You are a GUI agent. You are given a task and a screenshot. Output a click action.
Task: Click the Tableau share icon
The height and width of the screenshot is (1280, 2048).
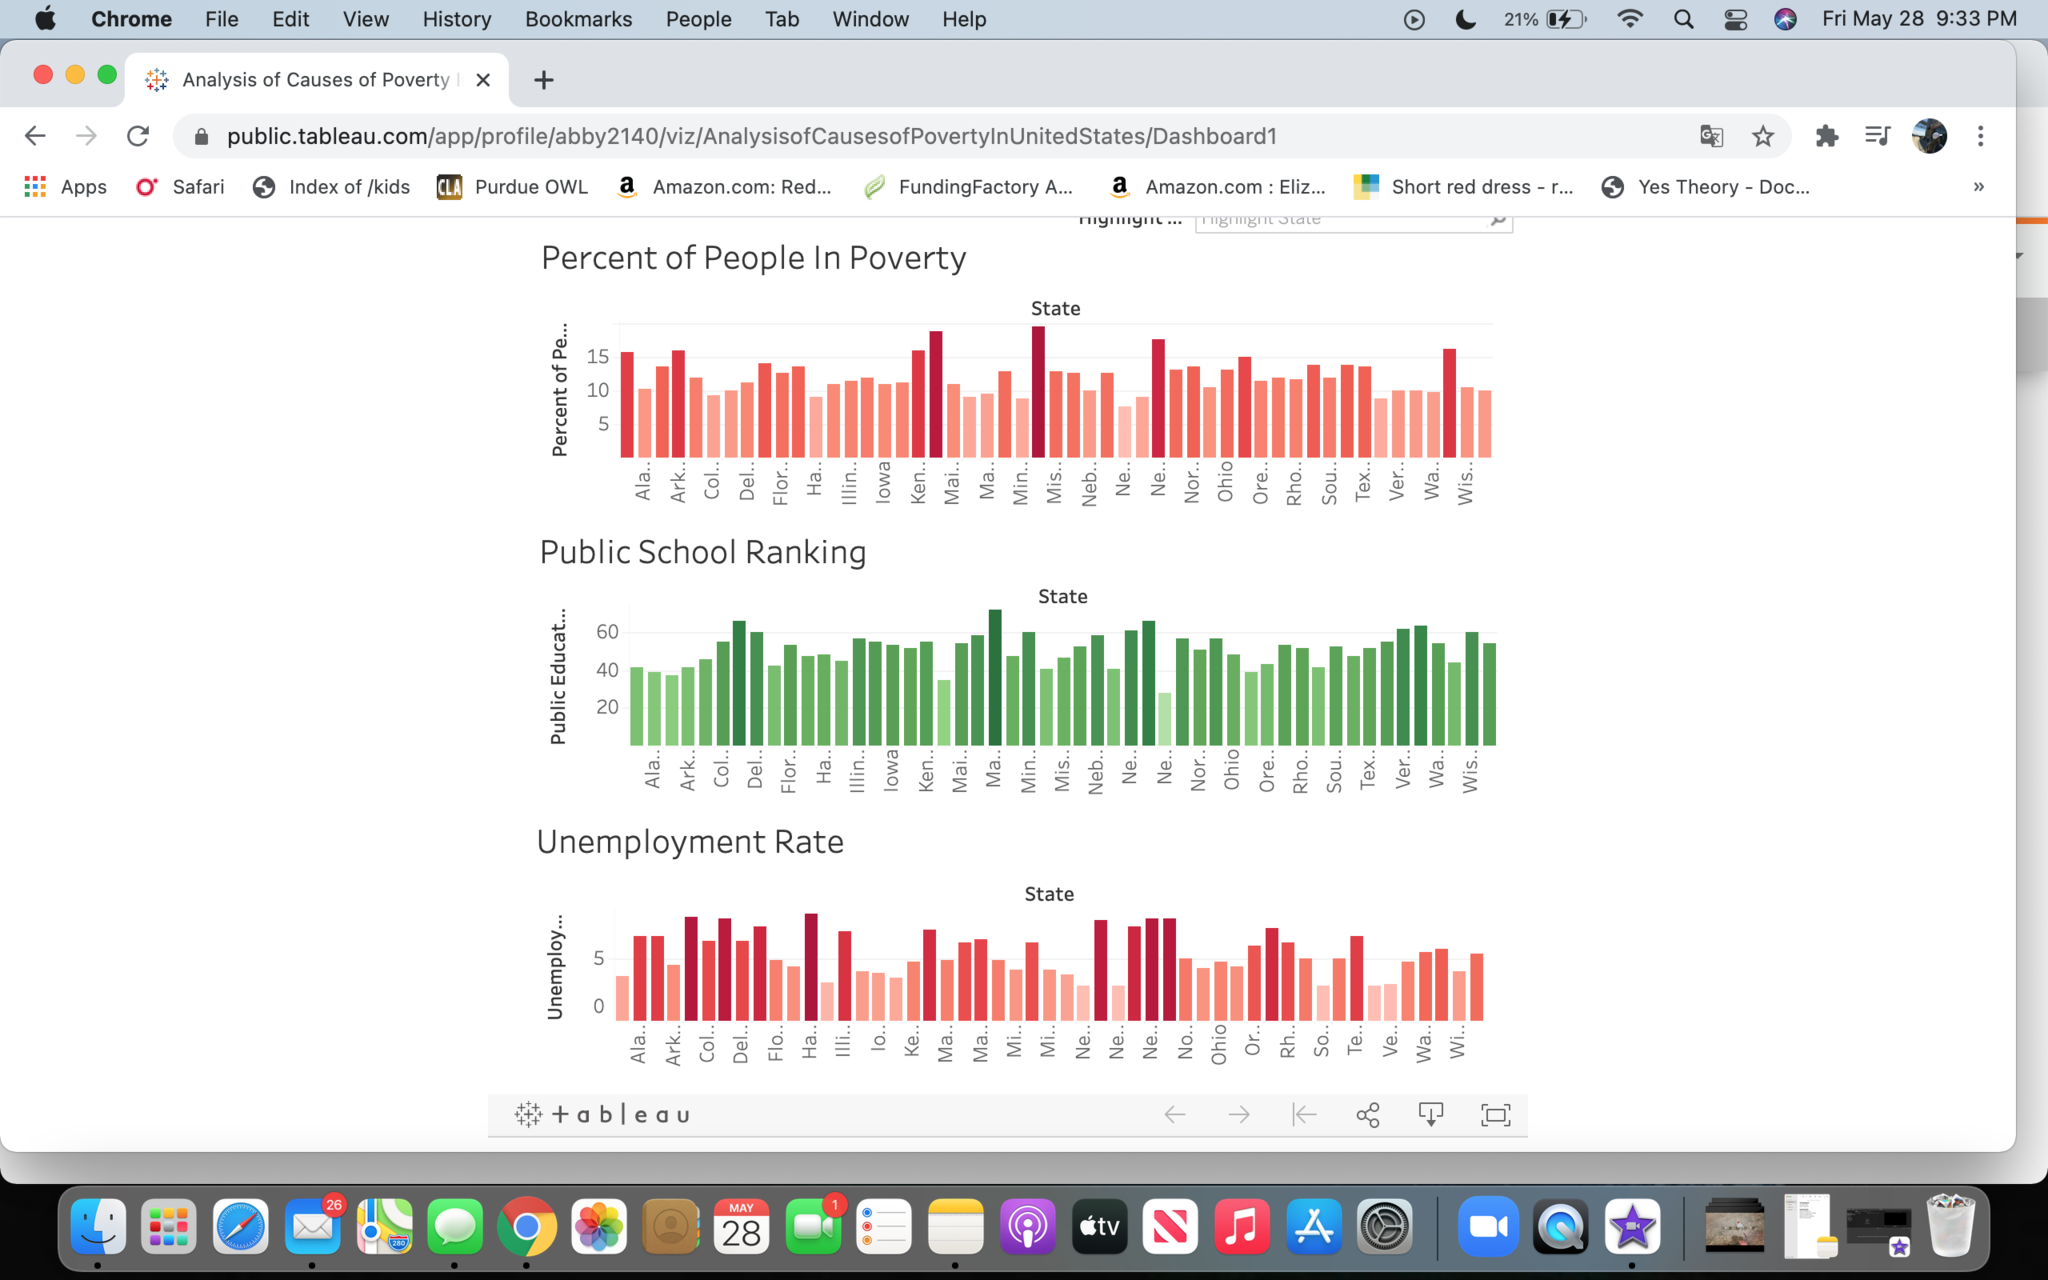[1368, 1114]
